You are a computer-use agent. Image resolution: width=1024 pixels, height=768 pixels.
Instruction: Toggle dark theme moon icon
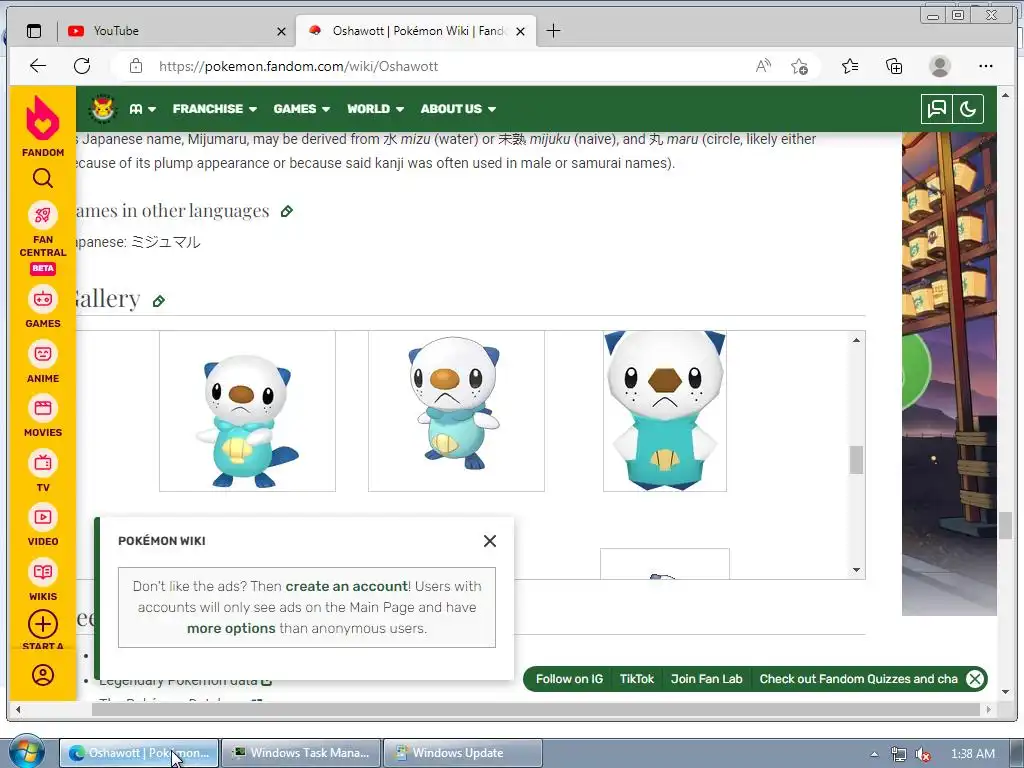(968, 109)
